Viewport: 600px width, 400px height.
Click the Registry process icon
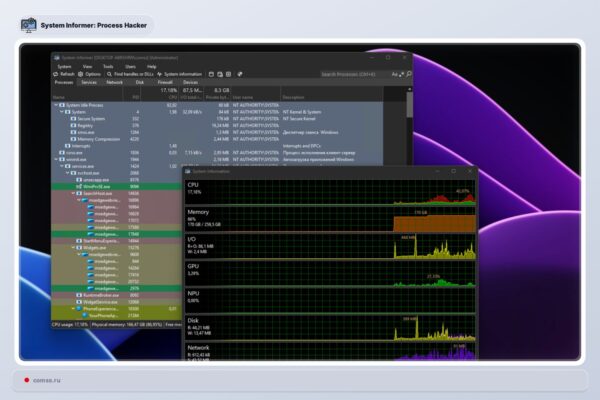point(73,126)
